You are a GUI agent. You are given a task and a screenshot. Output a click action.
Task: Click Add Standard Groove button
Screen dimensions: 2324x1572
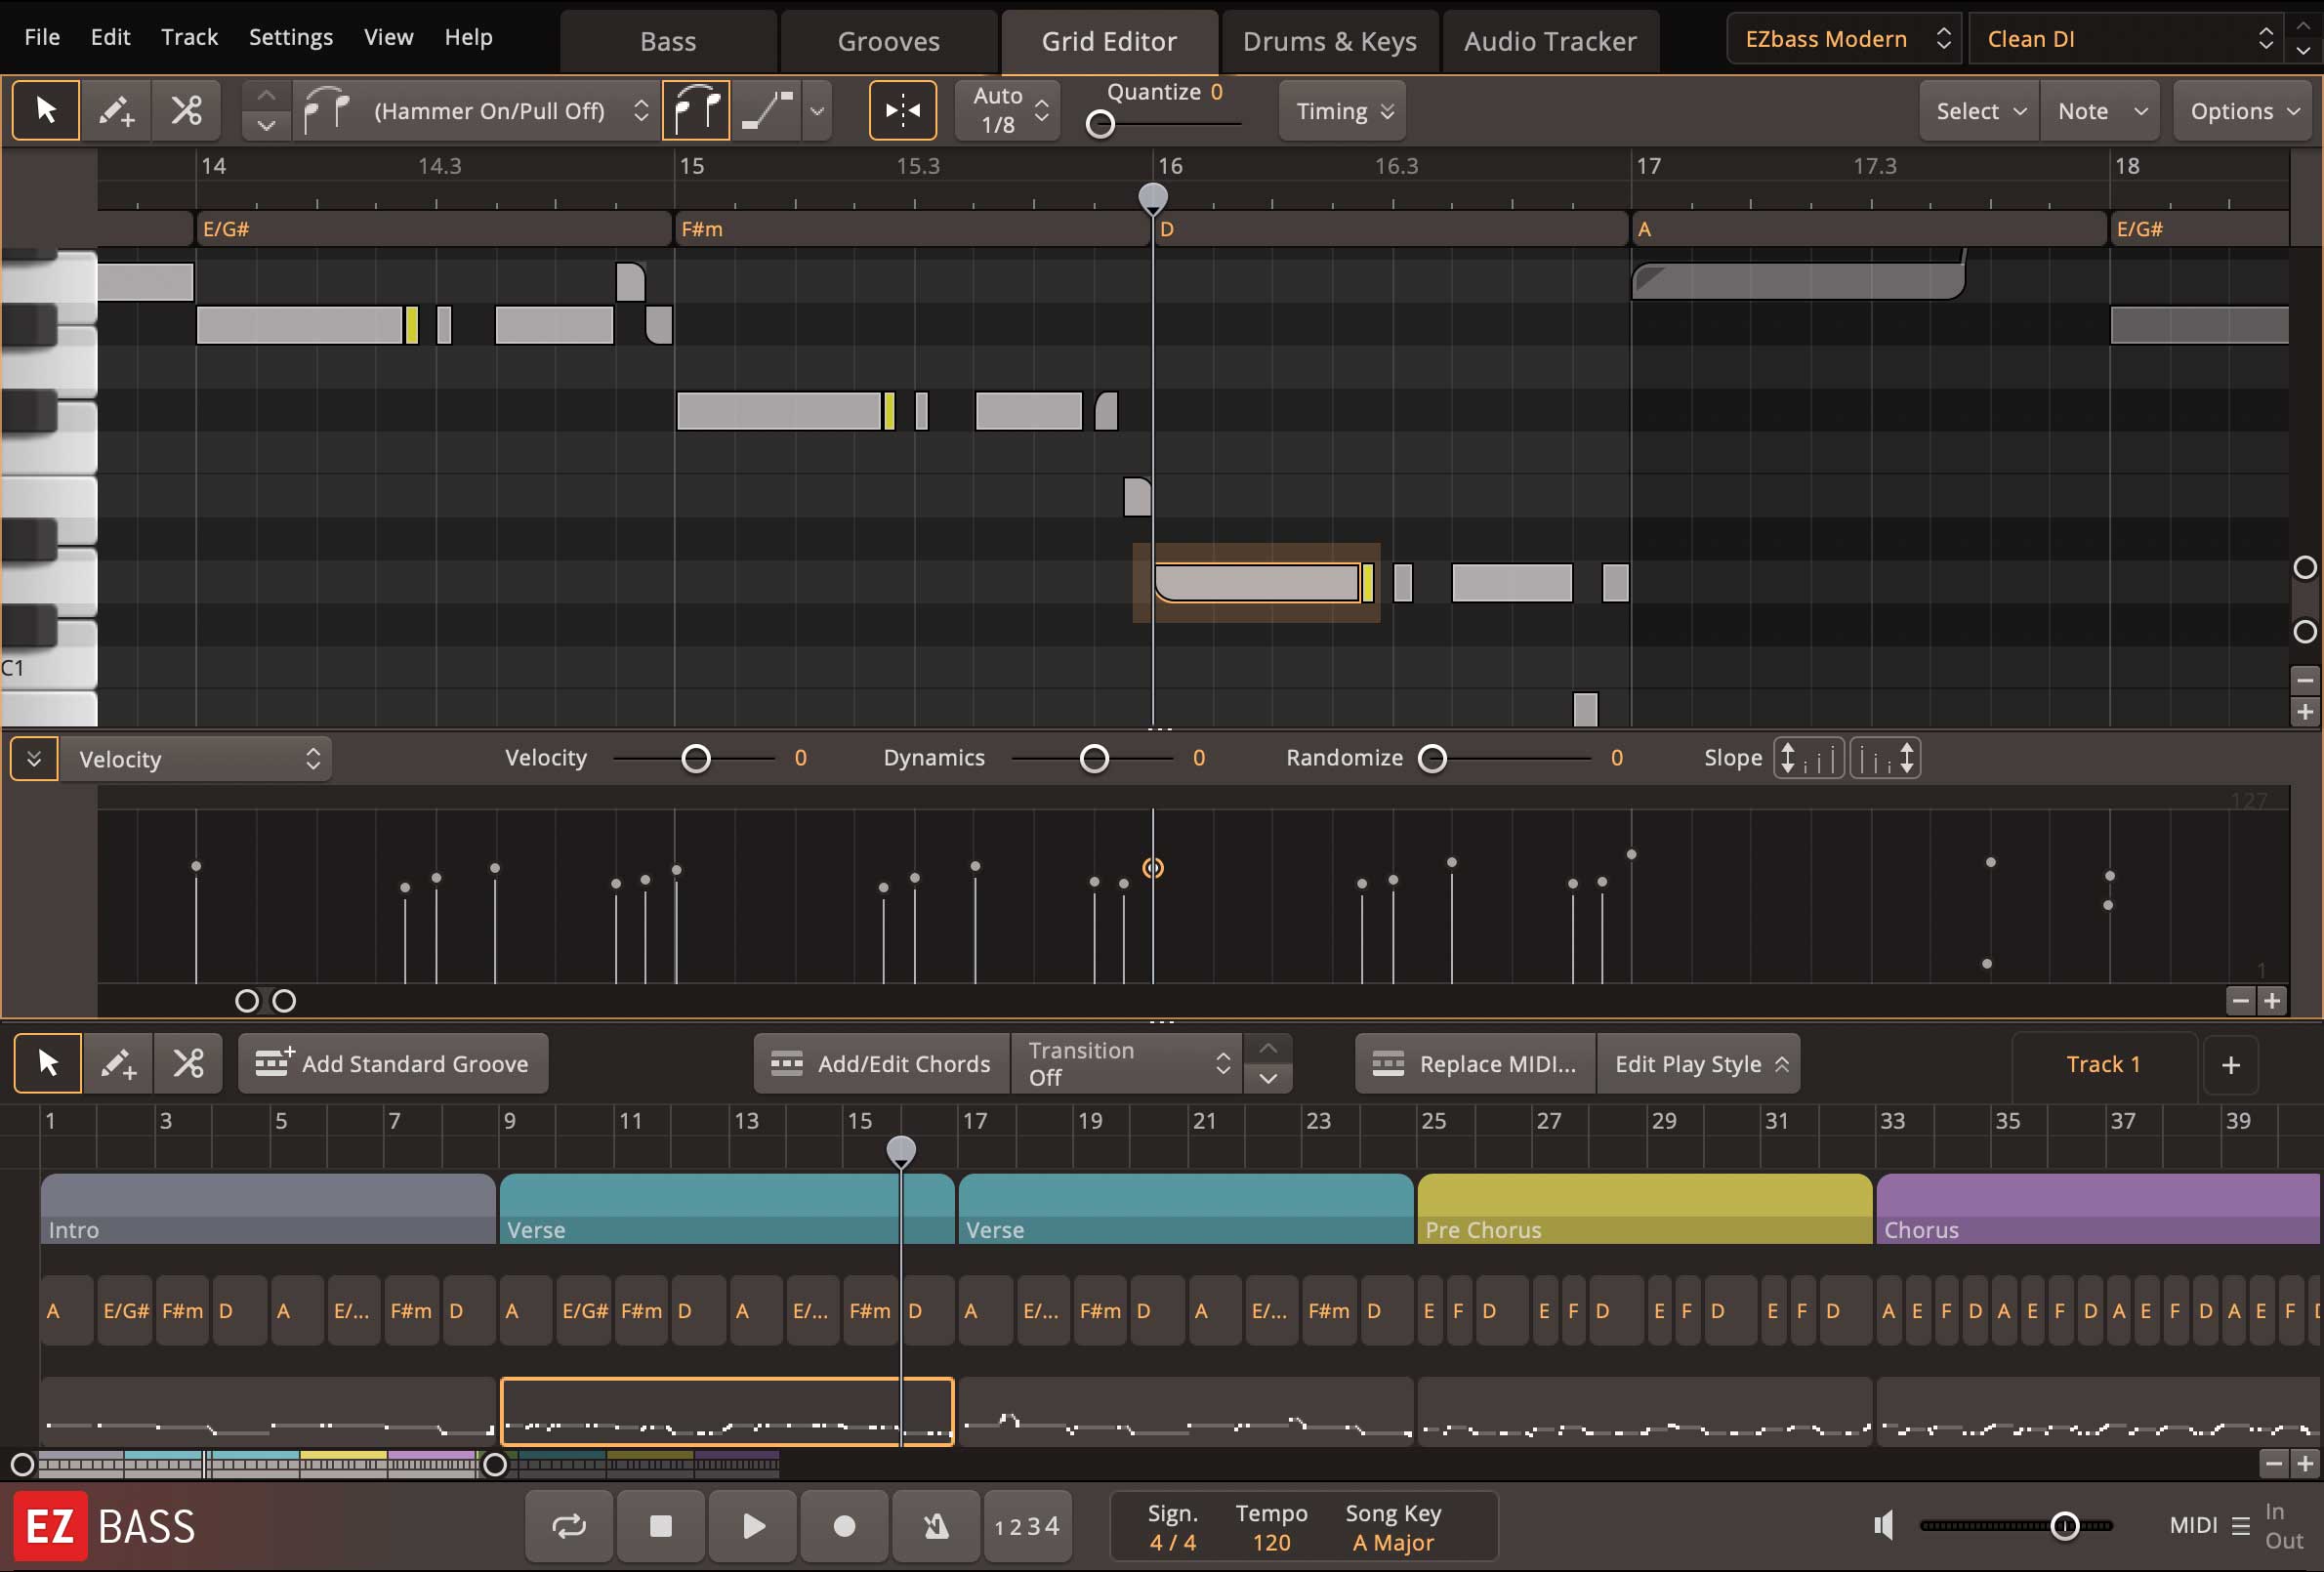(x=393, y=1063)
